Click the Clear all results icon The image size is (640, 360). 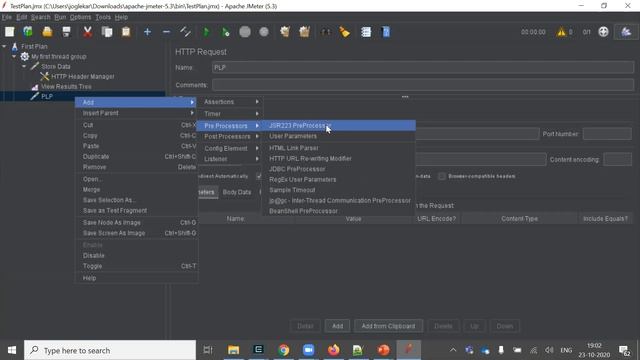click(x=304, y=32)
